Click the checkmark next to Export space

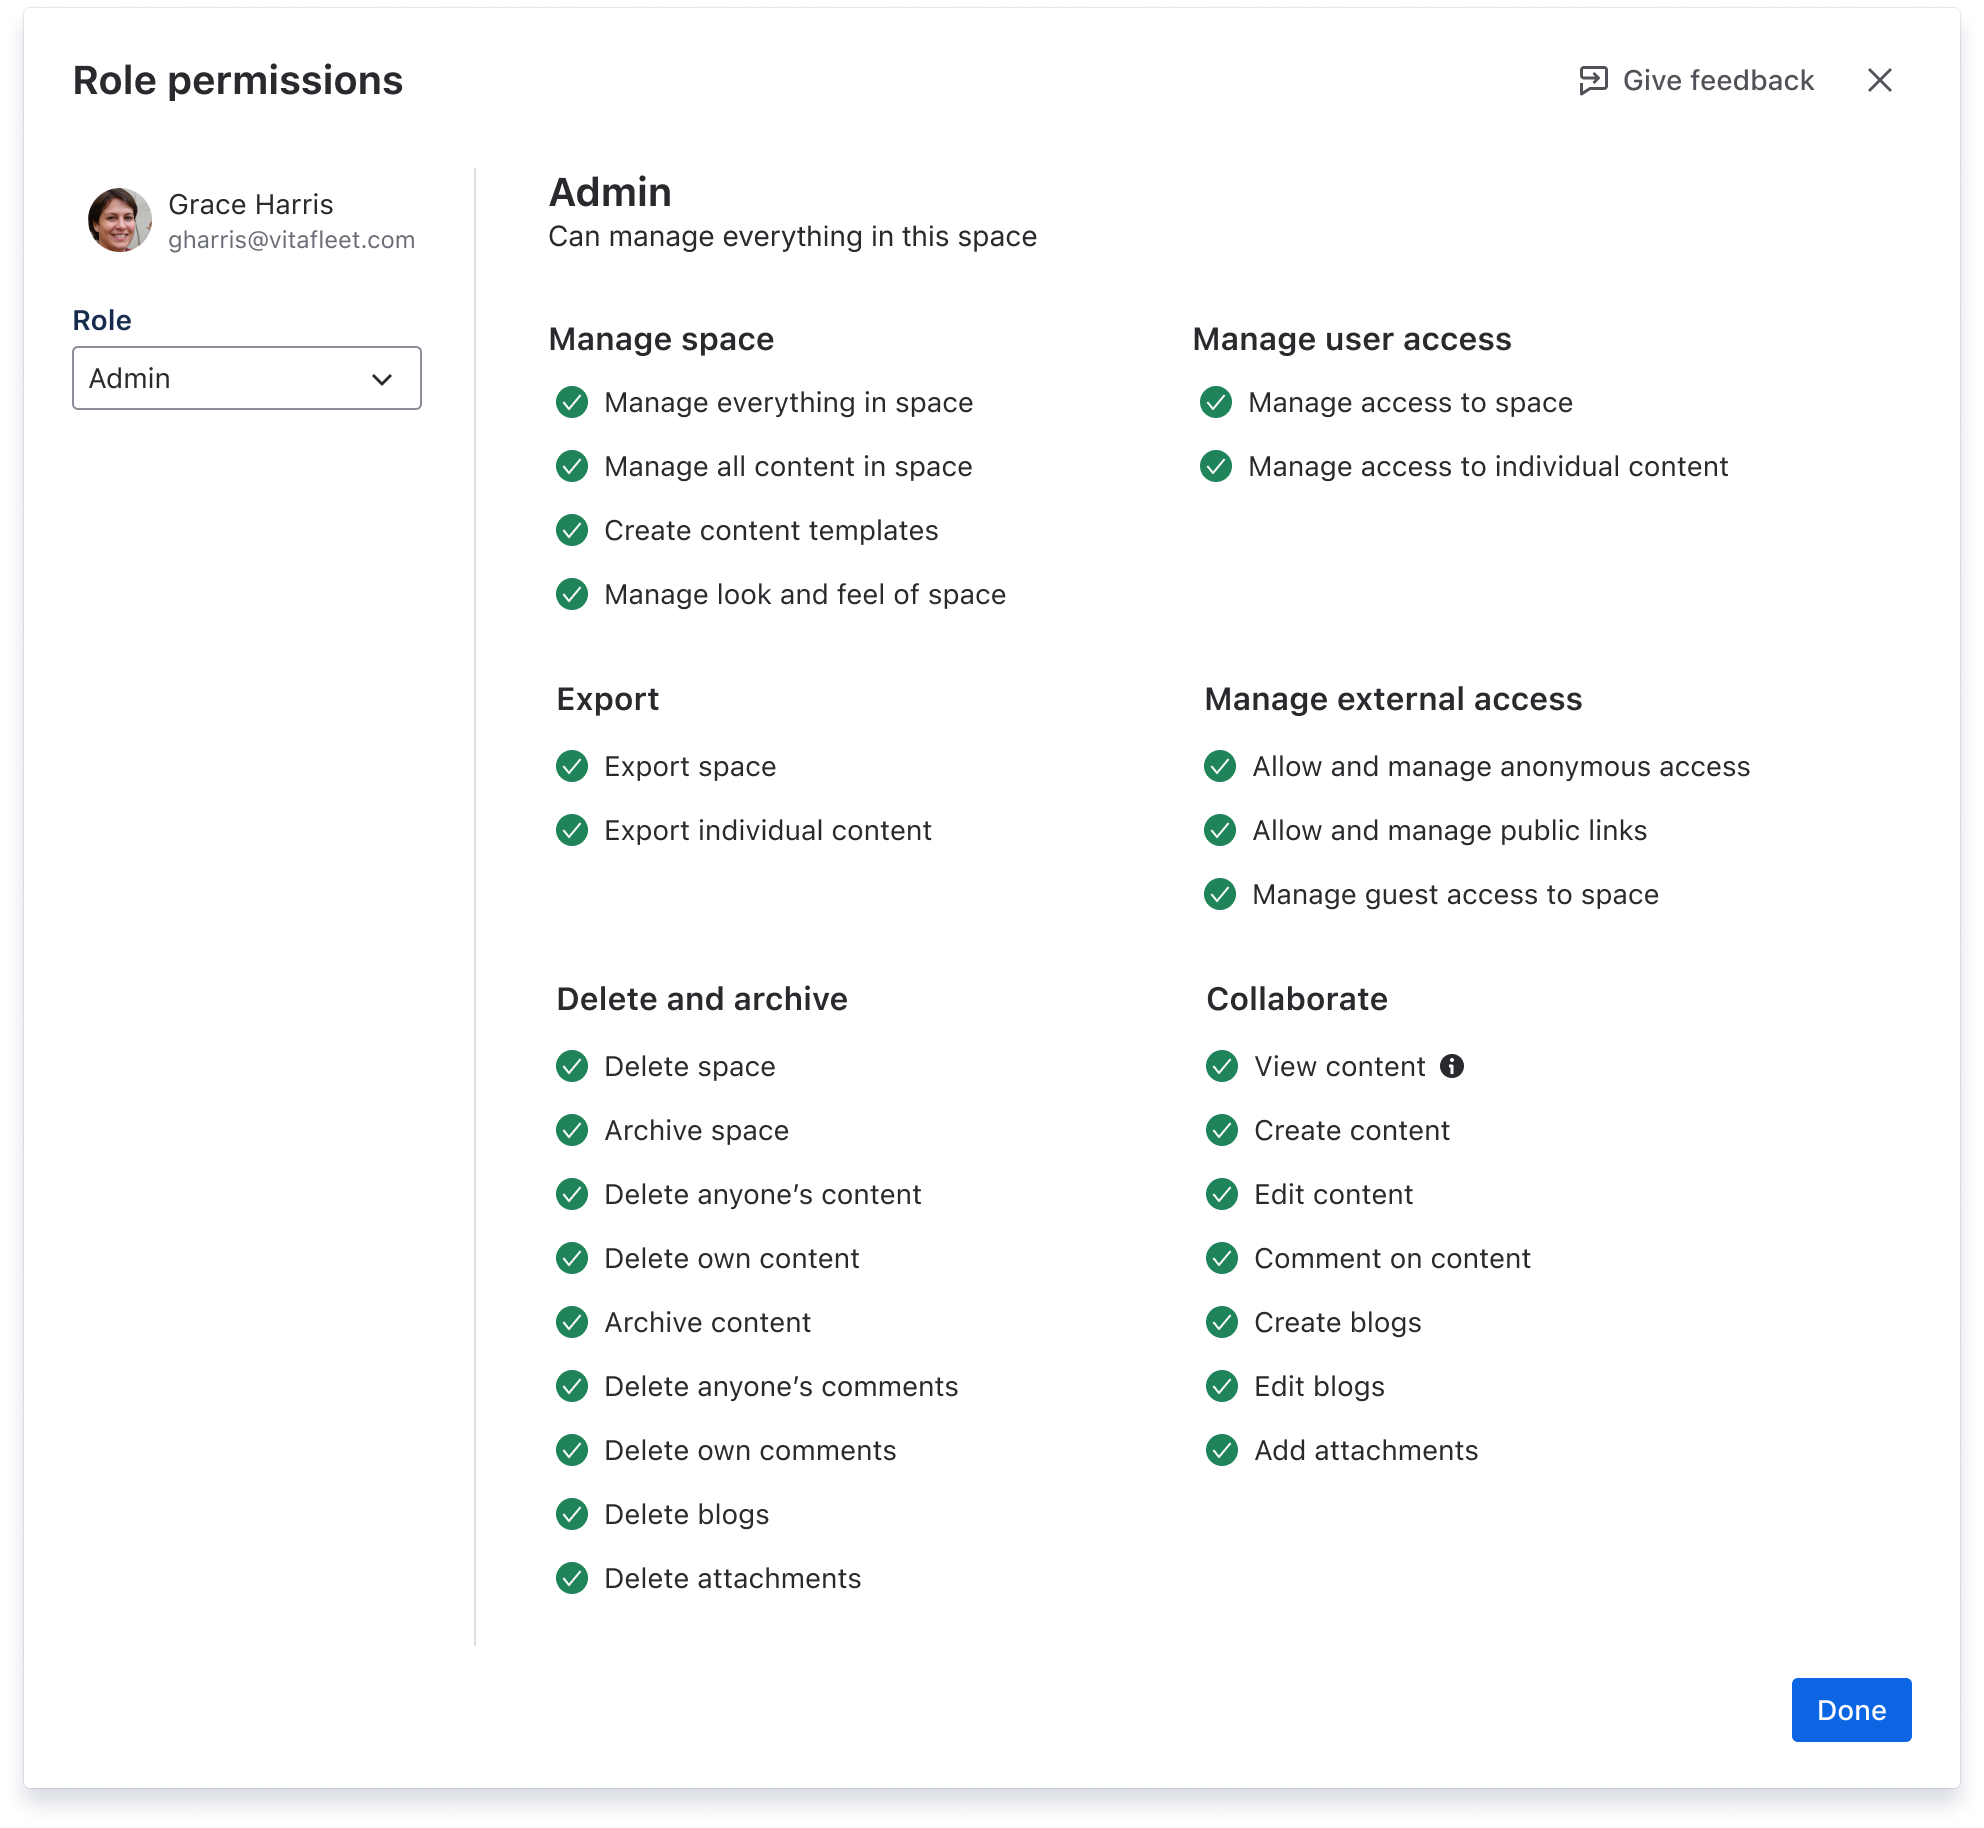pyautogui.click(x=571, y=767)
